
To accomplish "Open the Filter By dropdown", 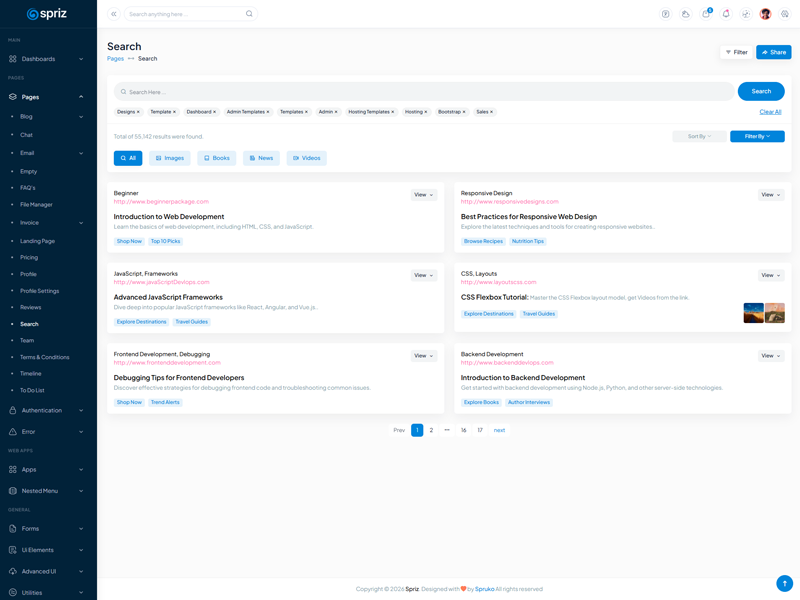I will 757,136.
